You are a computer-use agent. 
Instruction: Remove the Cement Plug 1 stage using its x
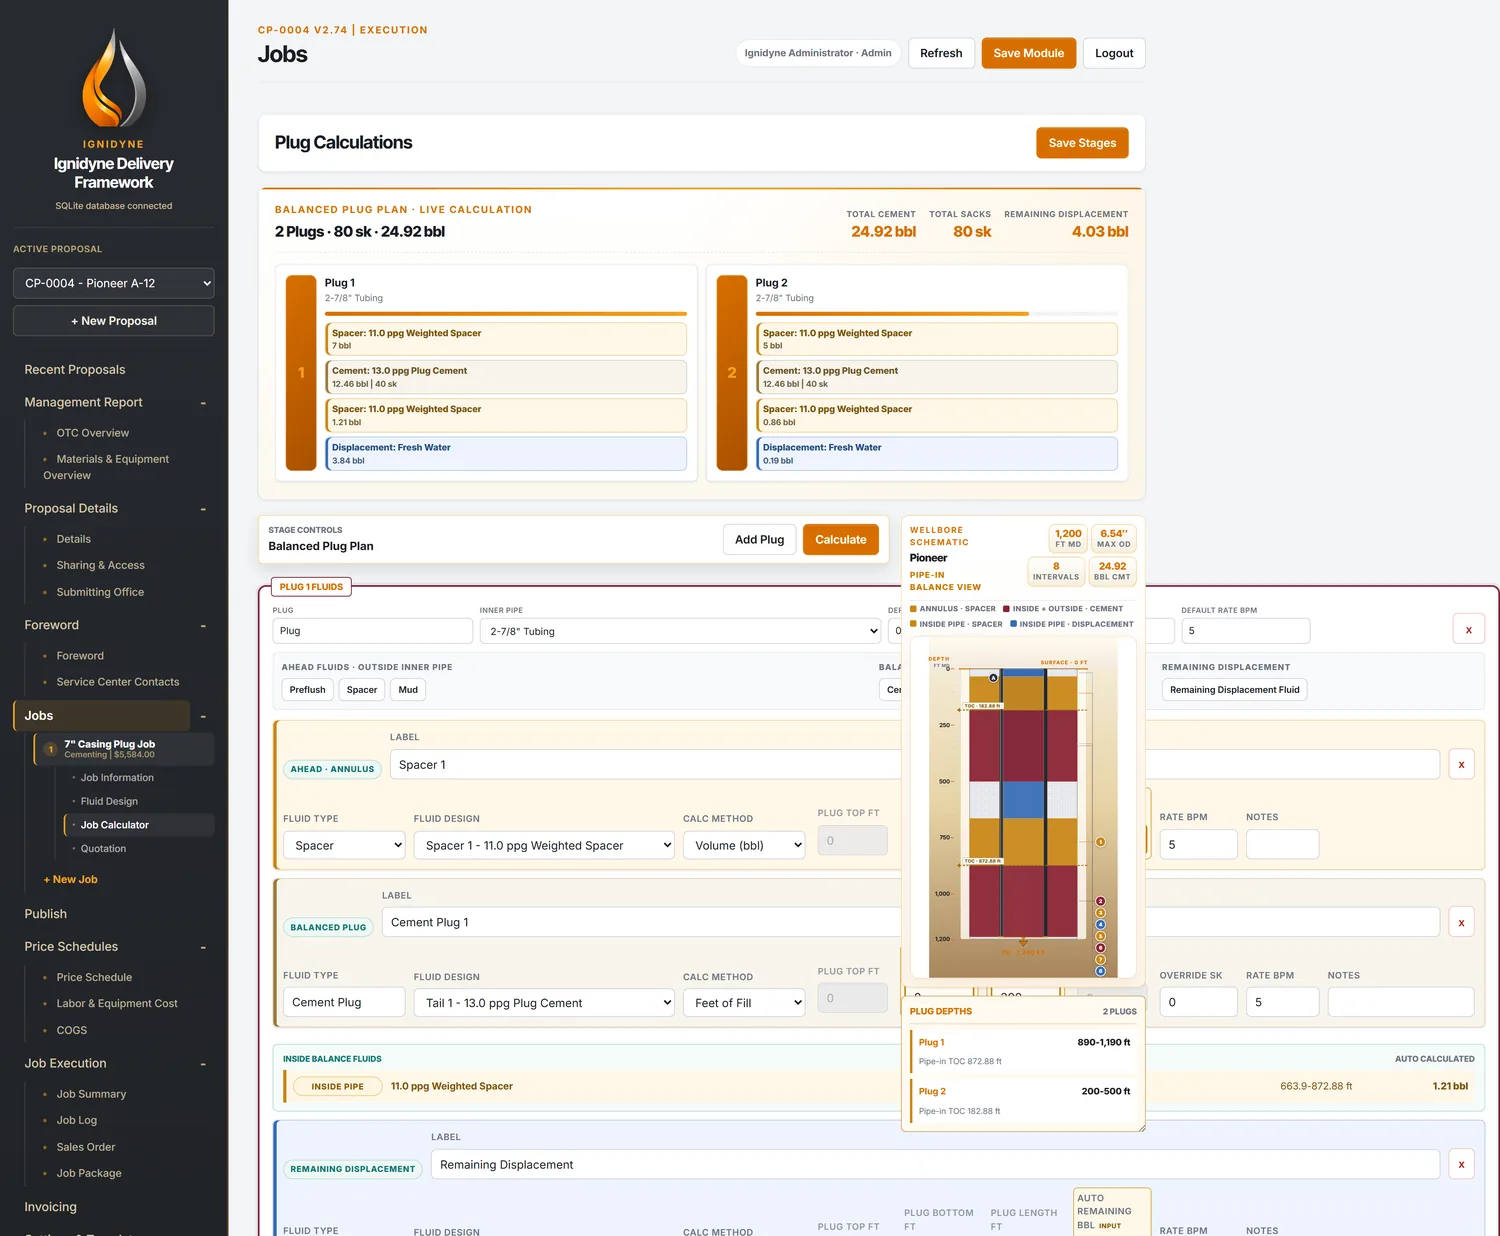click(1461, 922)
